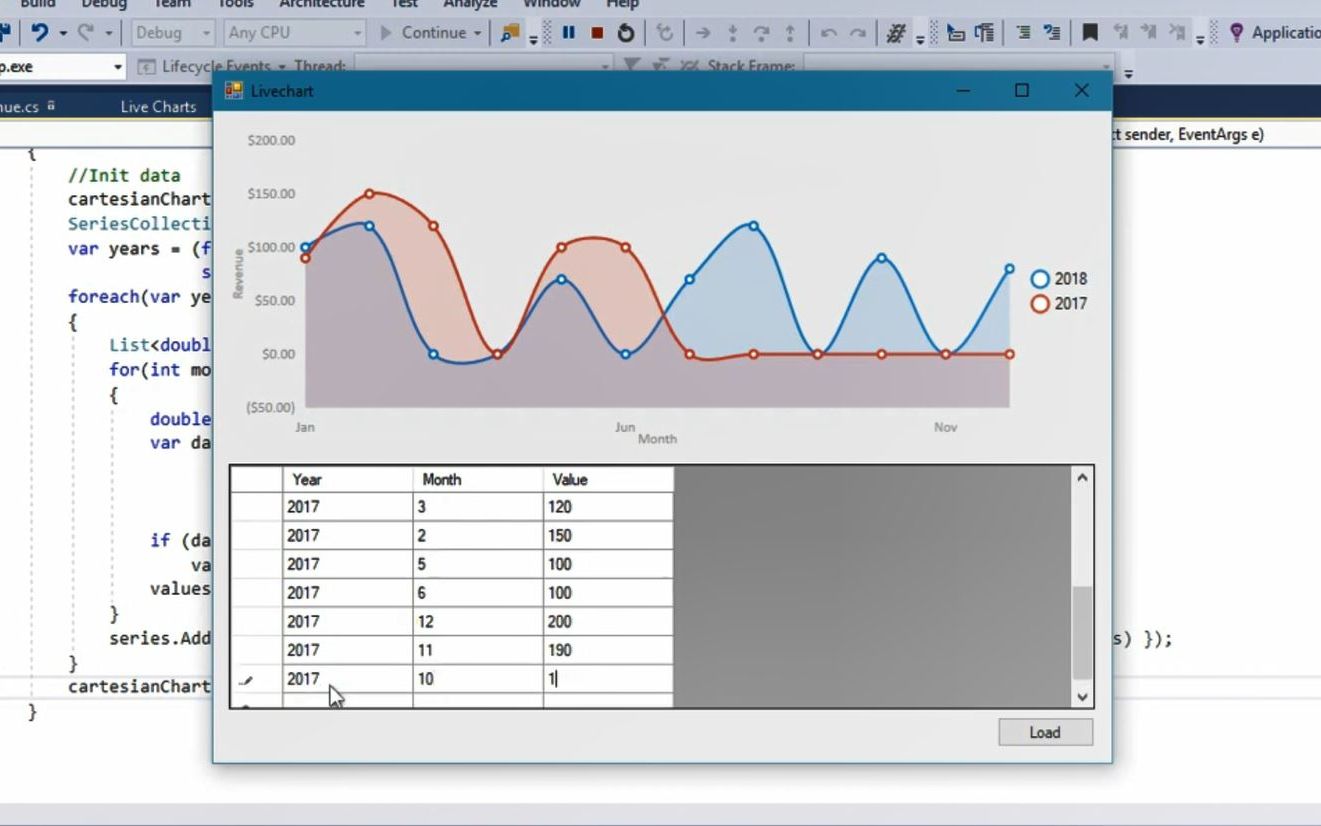Toggle a bookmark with the bookmark icon

tap(1090, 32)
